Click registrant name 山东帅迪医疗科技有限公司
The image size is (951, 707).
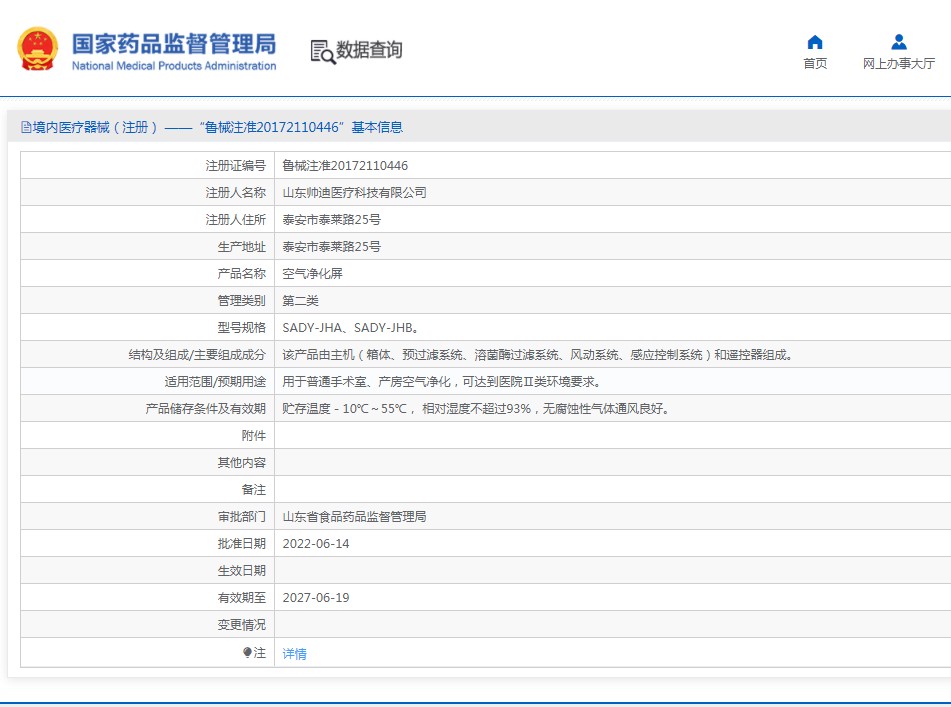[354, 192]
